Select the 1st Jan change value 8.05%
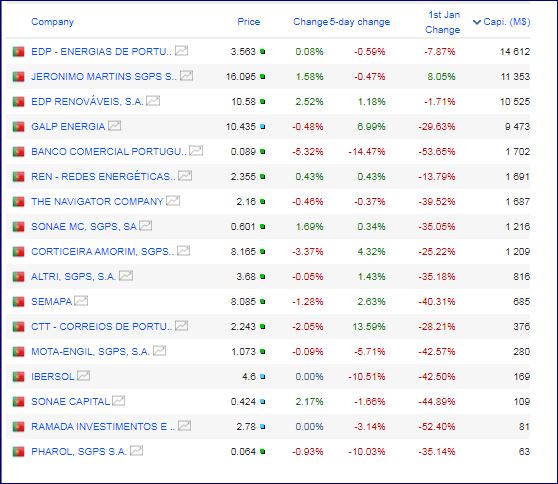The image size is (558, 484). pyautogui.click(x=441, y=77)
